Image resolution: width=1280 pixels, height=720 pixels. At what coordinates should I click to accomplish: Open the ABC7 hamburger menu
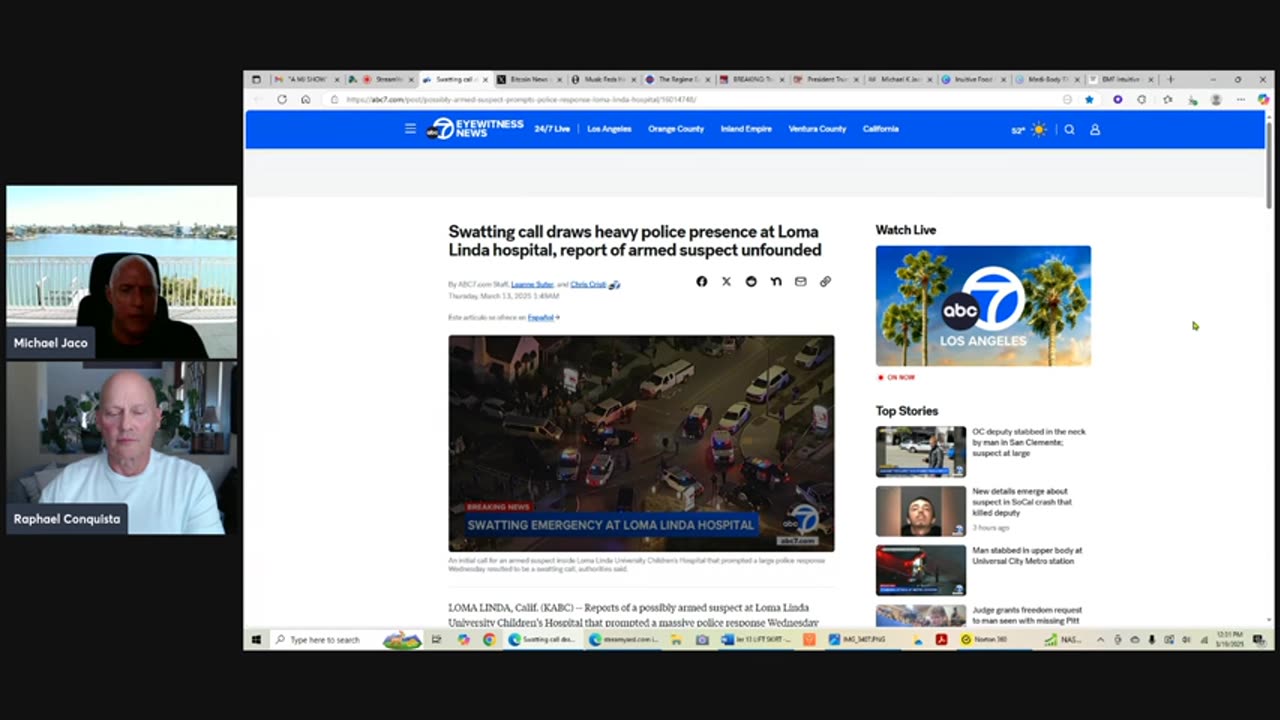coord(410,129)
